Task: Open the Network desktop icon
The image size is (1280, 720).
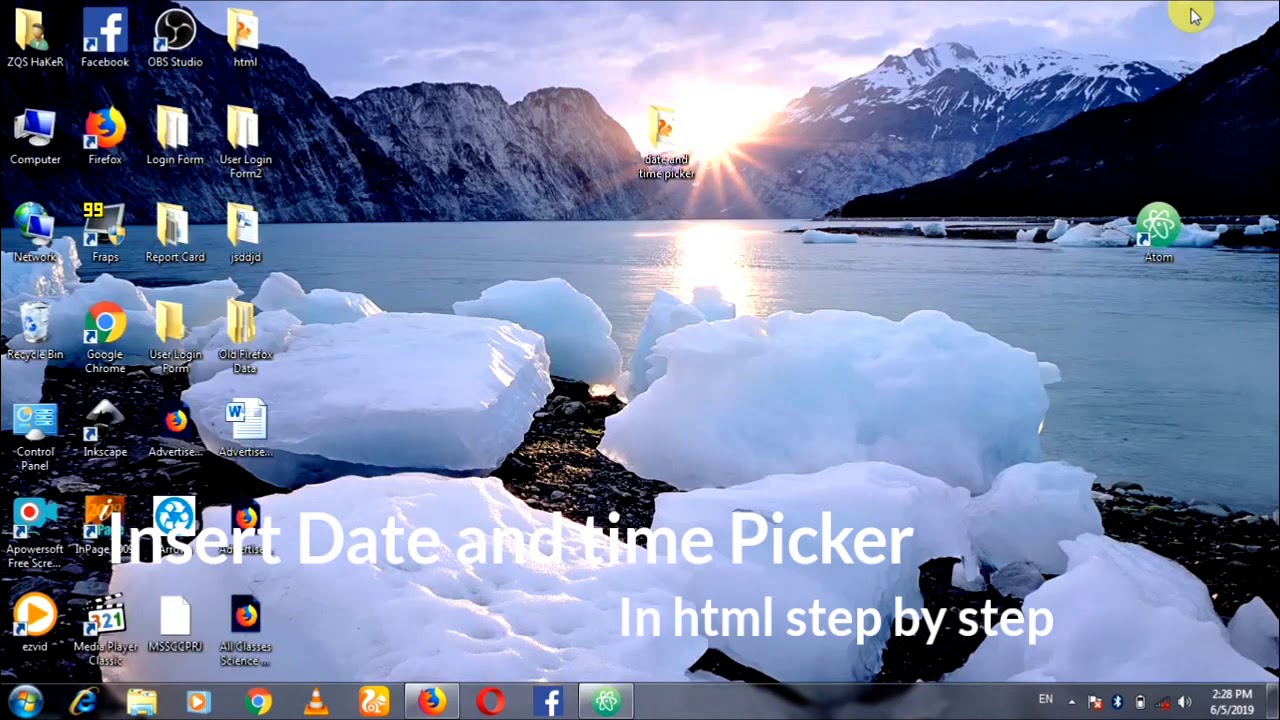Action: pyautogui.click(x=35, y=233)
